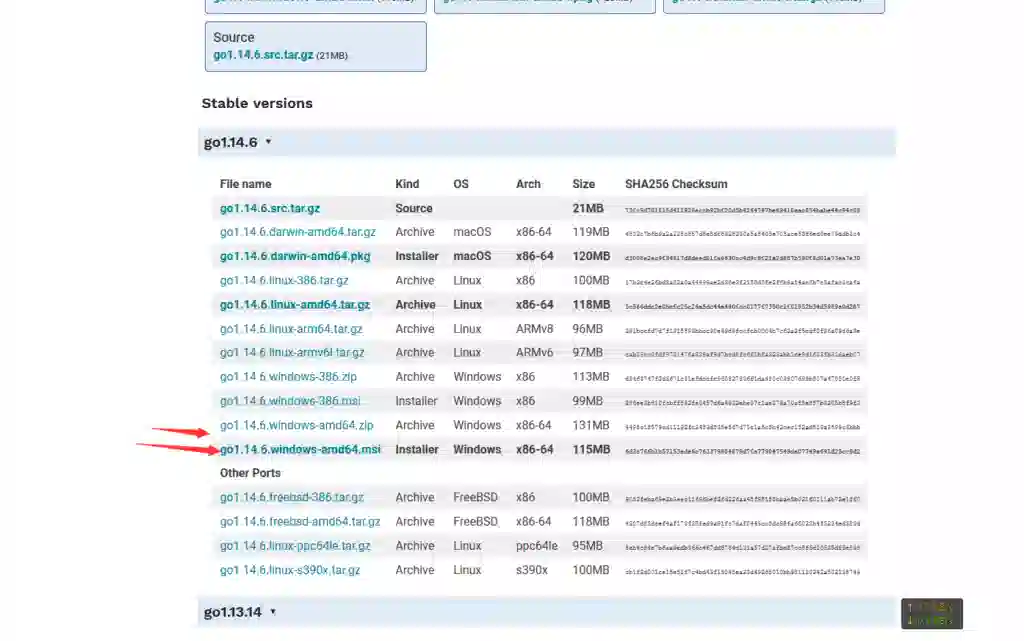
Task: Click the 'File name' column header
Action: 246,184
